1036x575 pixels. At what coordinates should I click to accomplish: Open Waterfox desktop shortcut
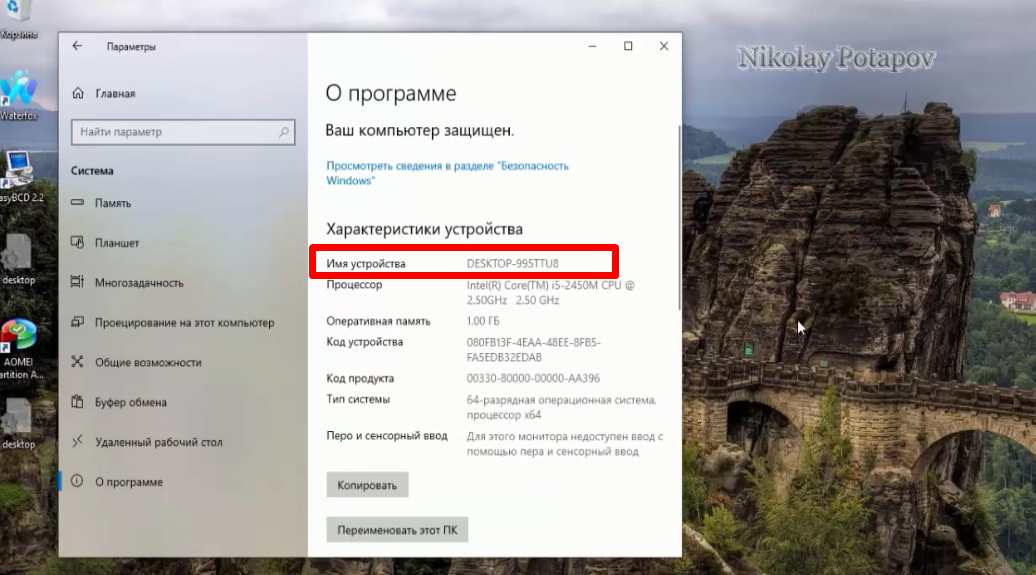click(18, 96)
